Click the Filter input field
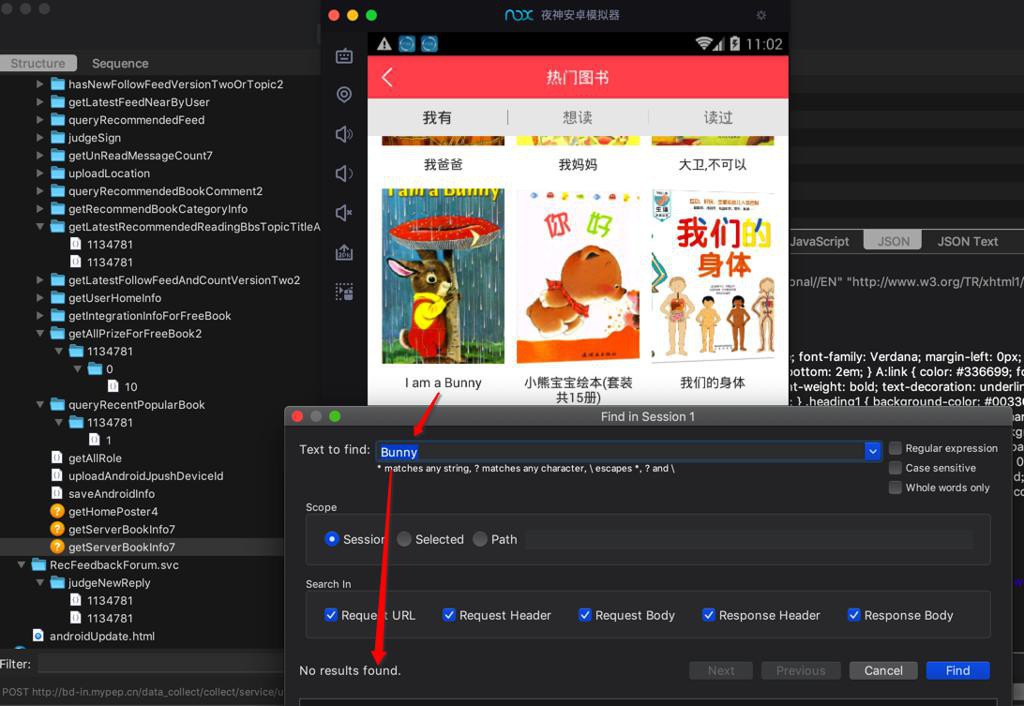Image resolution: width=1024 pixels, height=706 pixels. click(x=160, y=664)
